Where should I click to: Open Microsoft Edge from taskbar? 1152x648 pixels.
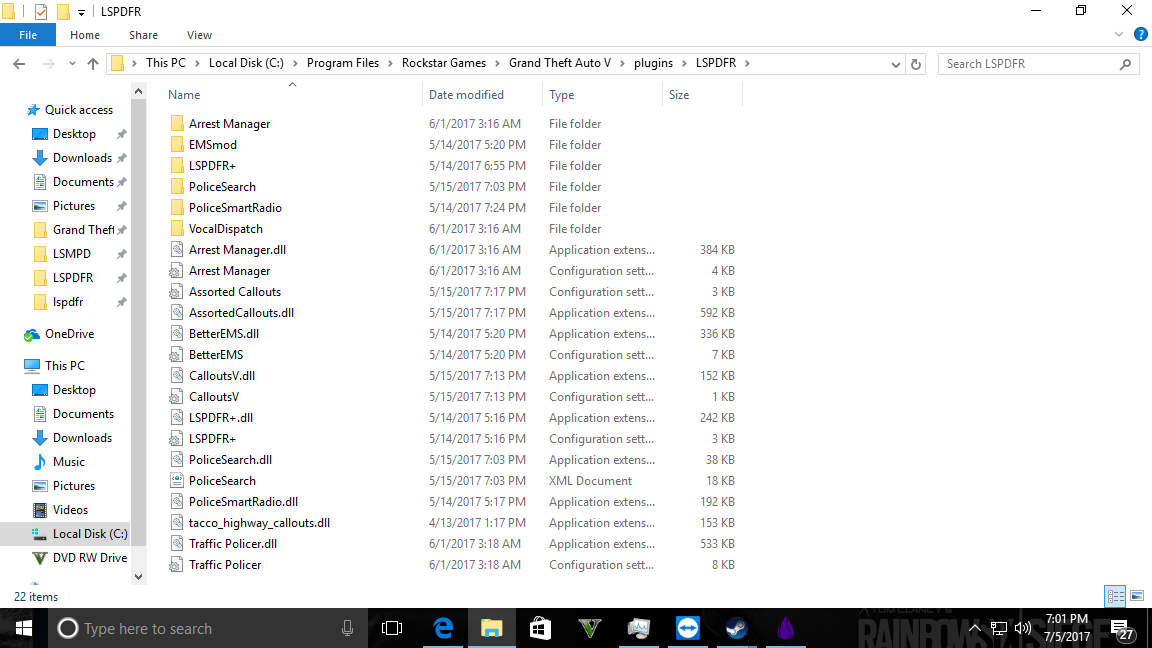[x=443, y=628]
